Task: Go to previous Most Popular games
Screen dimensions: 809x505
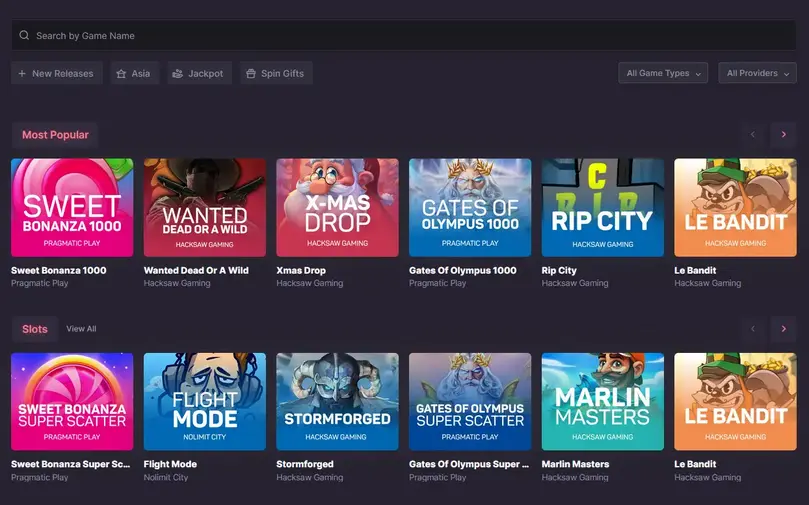Action: pyautogui.click(x=753, y=134)
